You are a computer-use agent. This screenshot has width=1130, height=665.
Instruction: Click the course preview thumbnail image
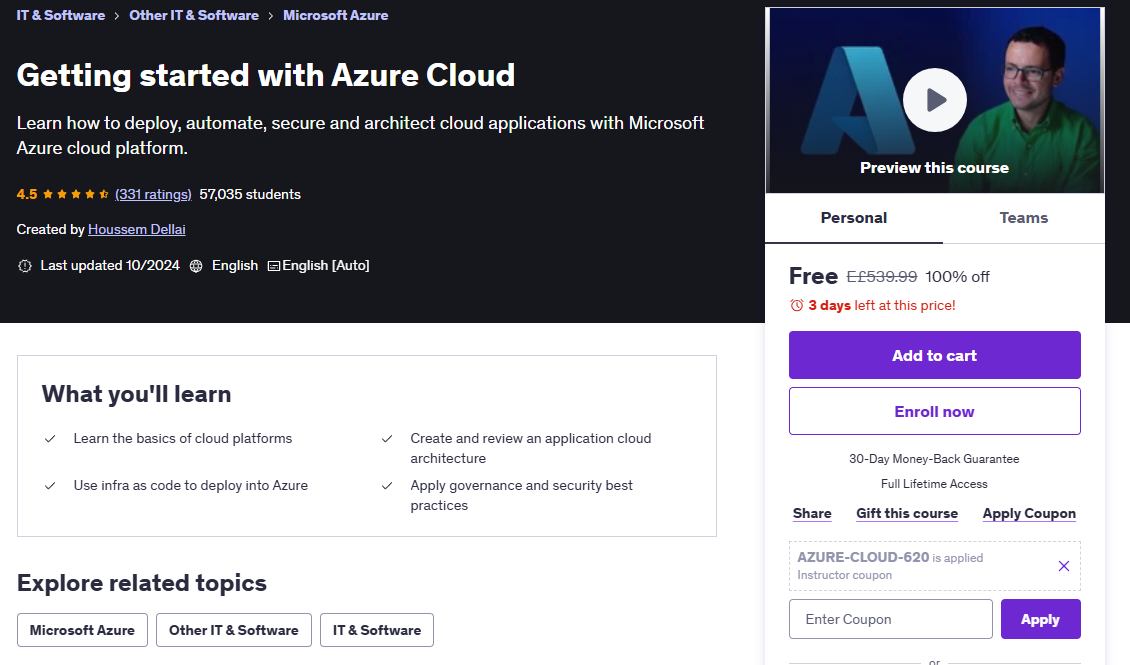(935, 100)
